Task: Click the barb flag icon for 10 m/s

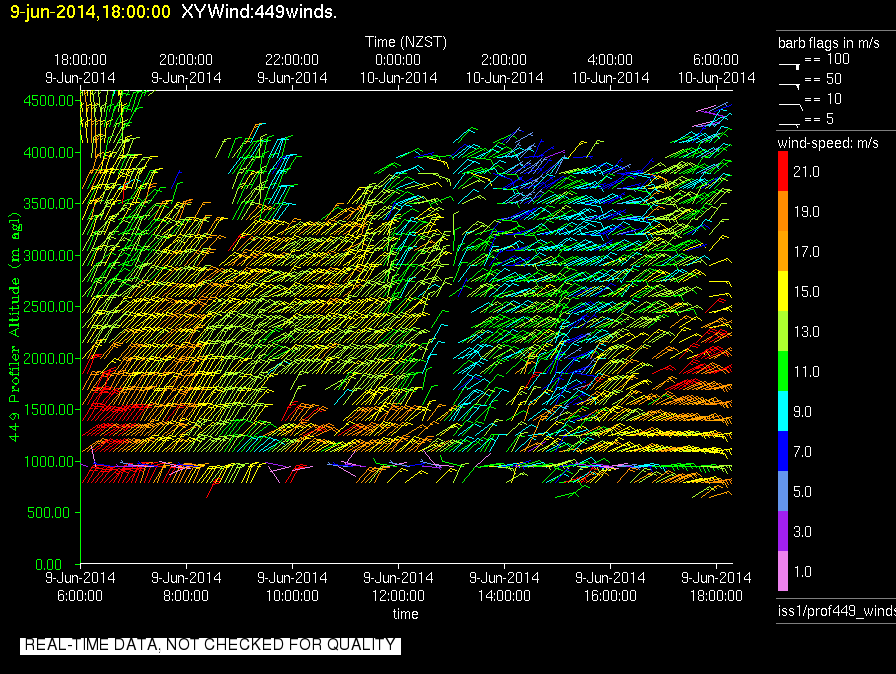Action: click(x=791, y=106)
